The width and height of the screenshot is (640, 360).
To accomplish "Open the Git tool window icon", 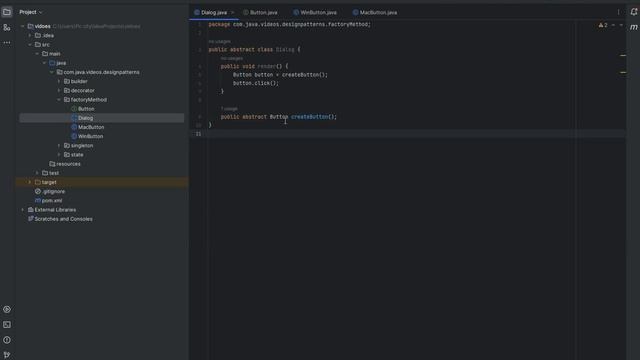I will pyautogui.click(x=7, y=355).
